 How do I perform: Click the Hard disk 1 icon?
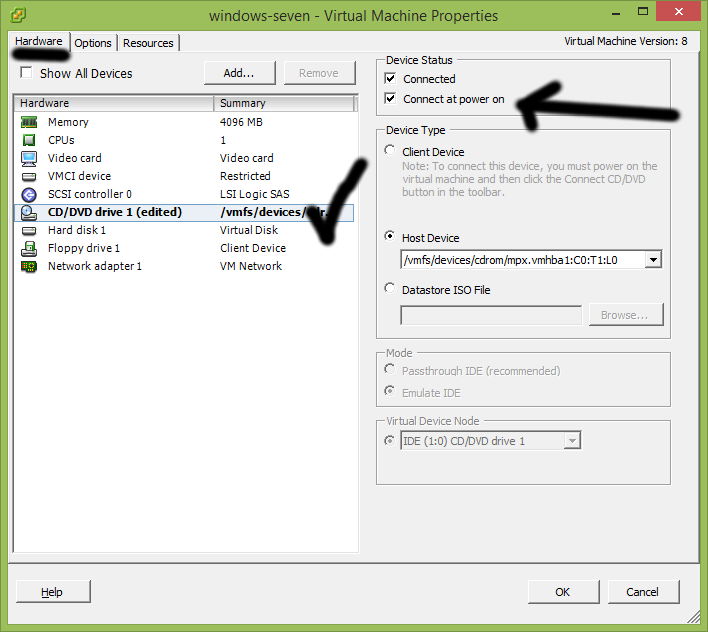pyautogui.click(x=29, y=231)
